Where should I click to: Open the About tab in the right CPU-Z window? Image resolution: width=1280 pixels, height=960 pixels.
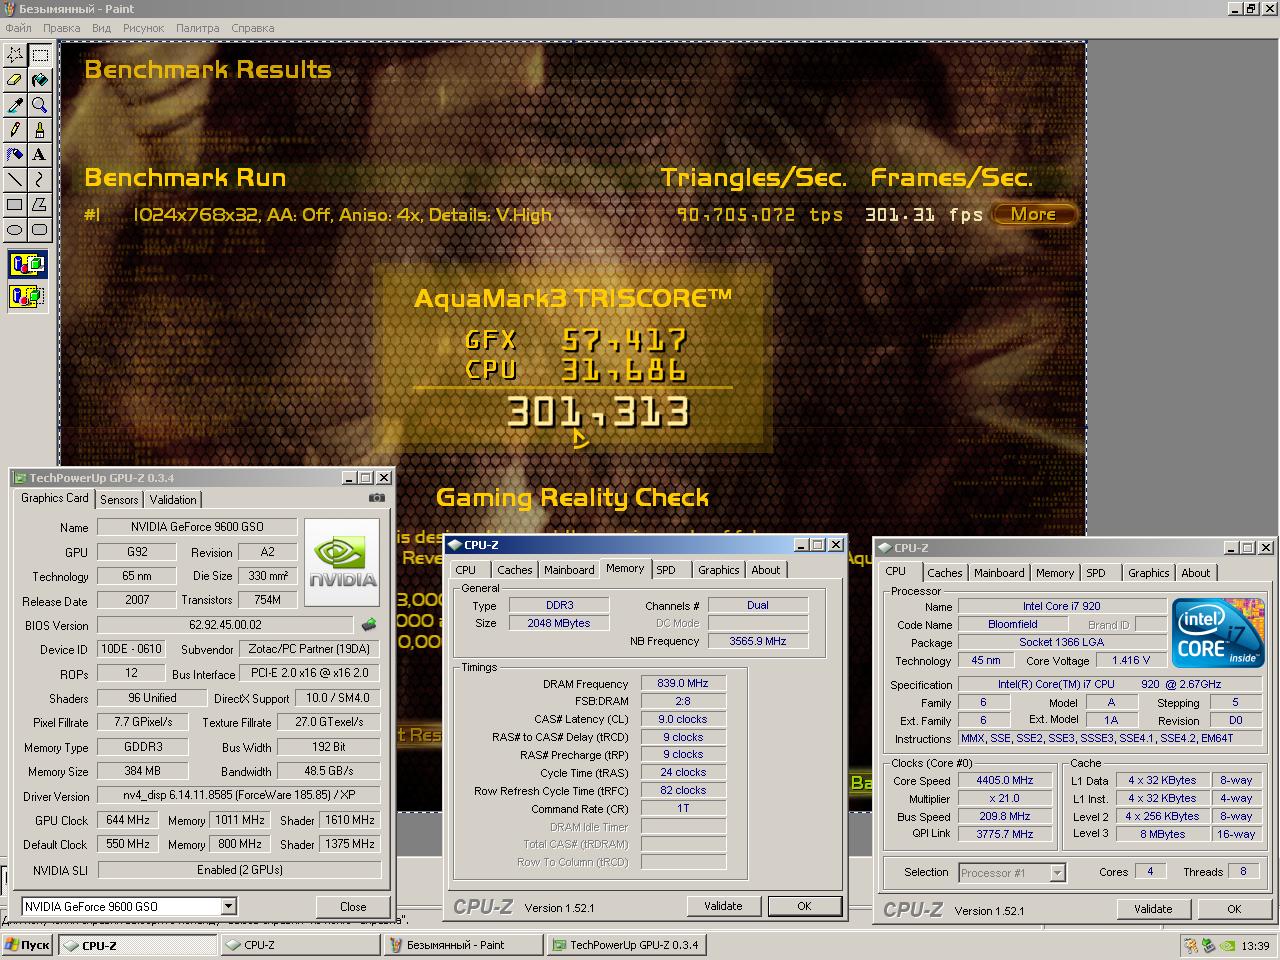pyautogui.click(x=1196, y=573)
